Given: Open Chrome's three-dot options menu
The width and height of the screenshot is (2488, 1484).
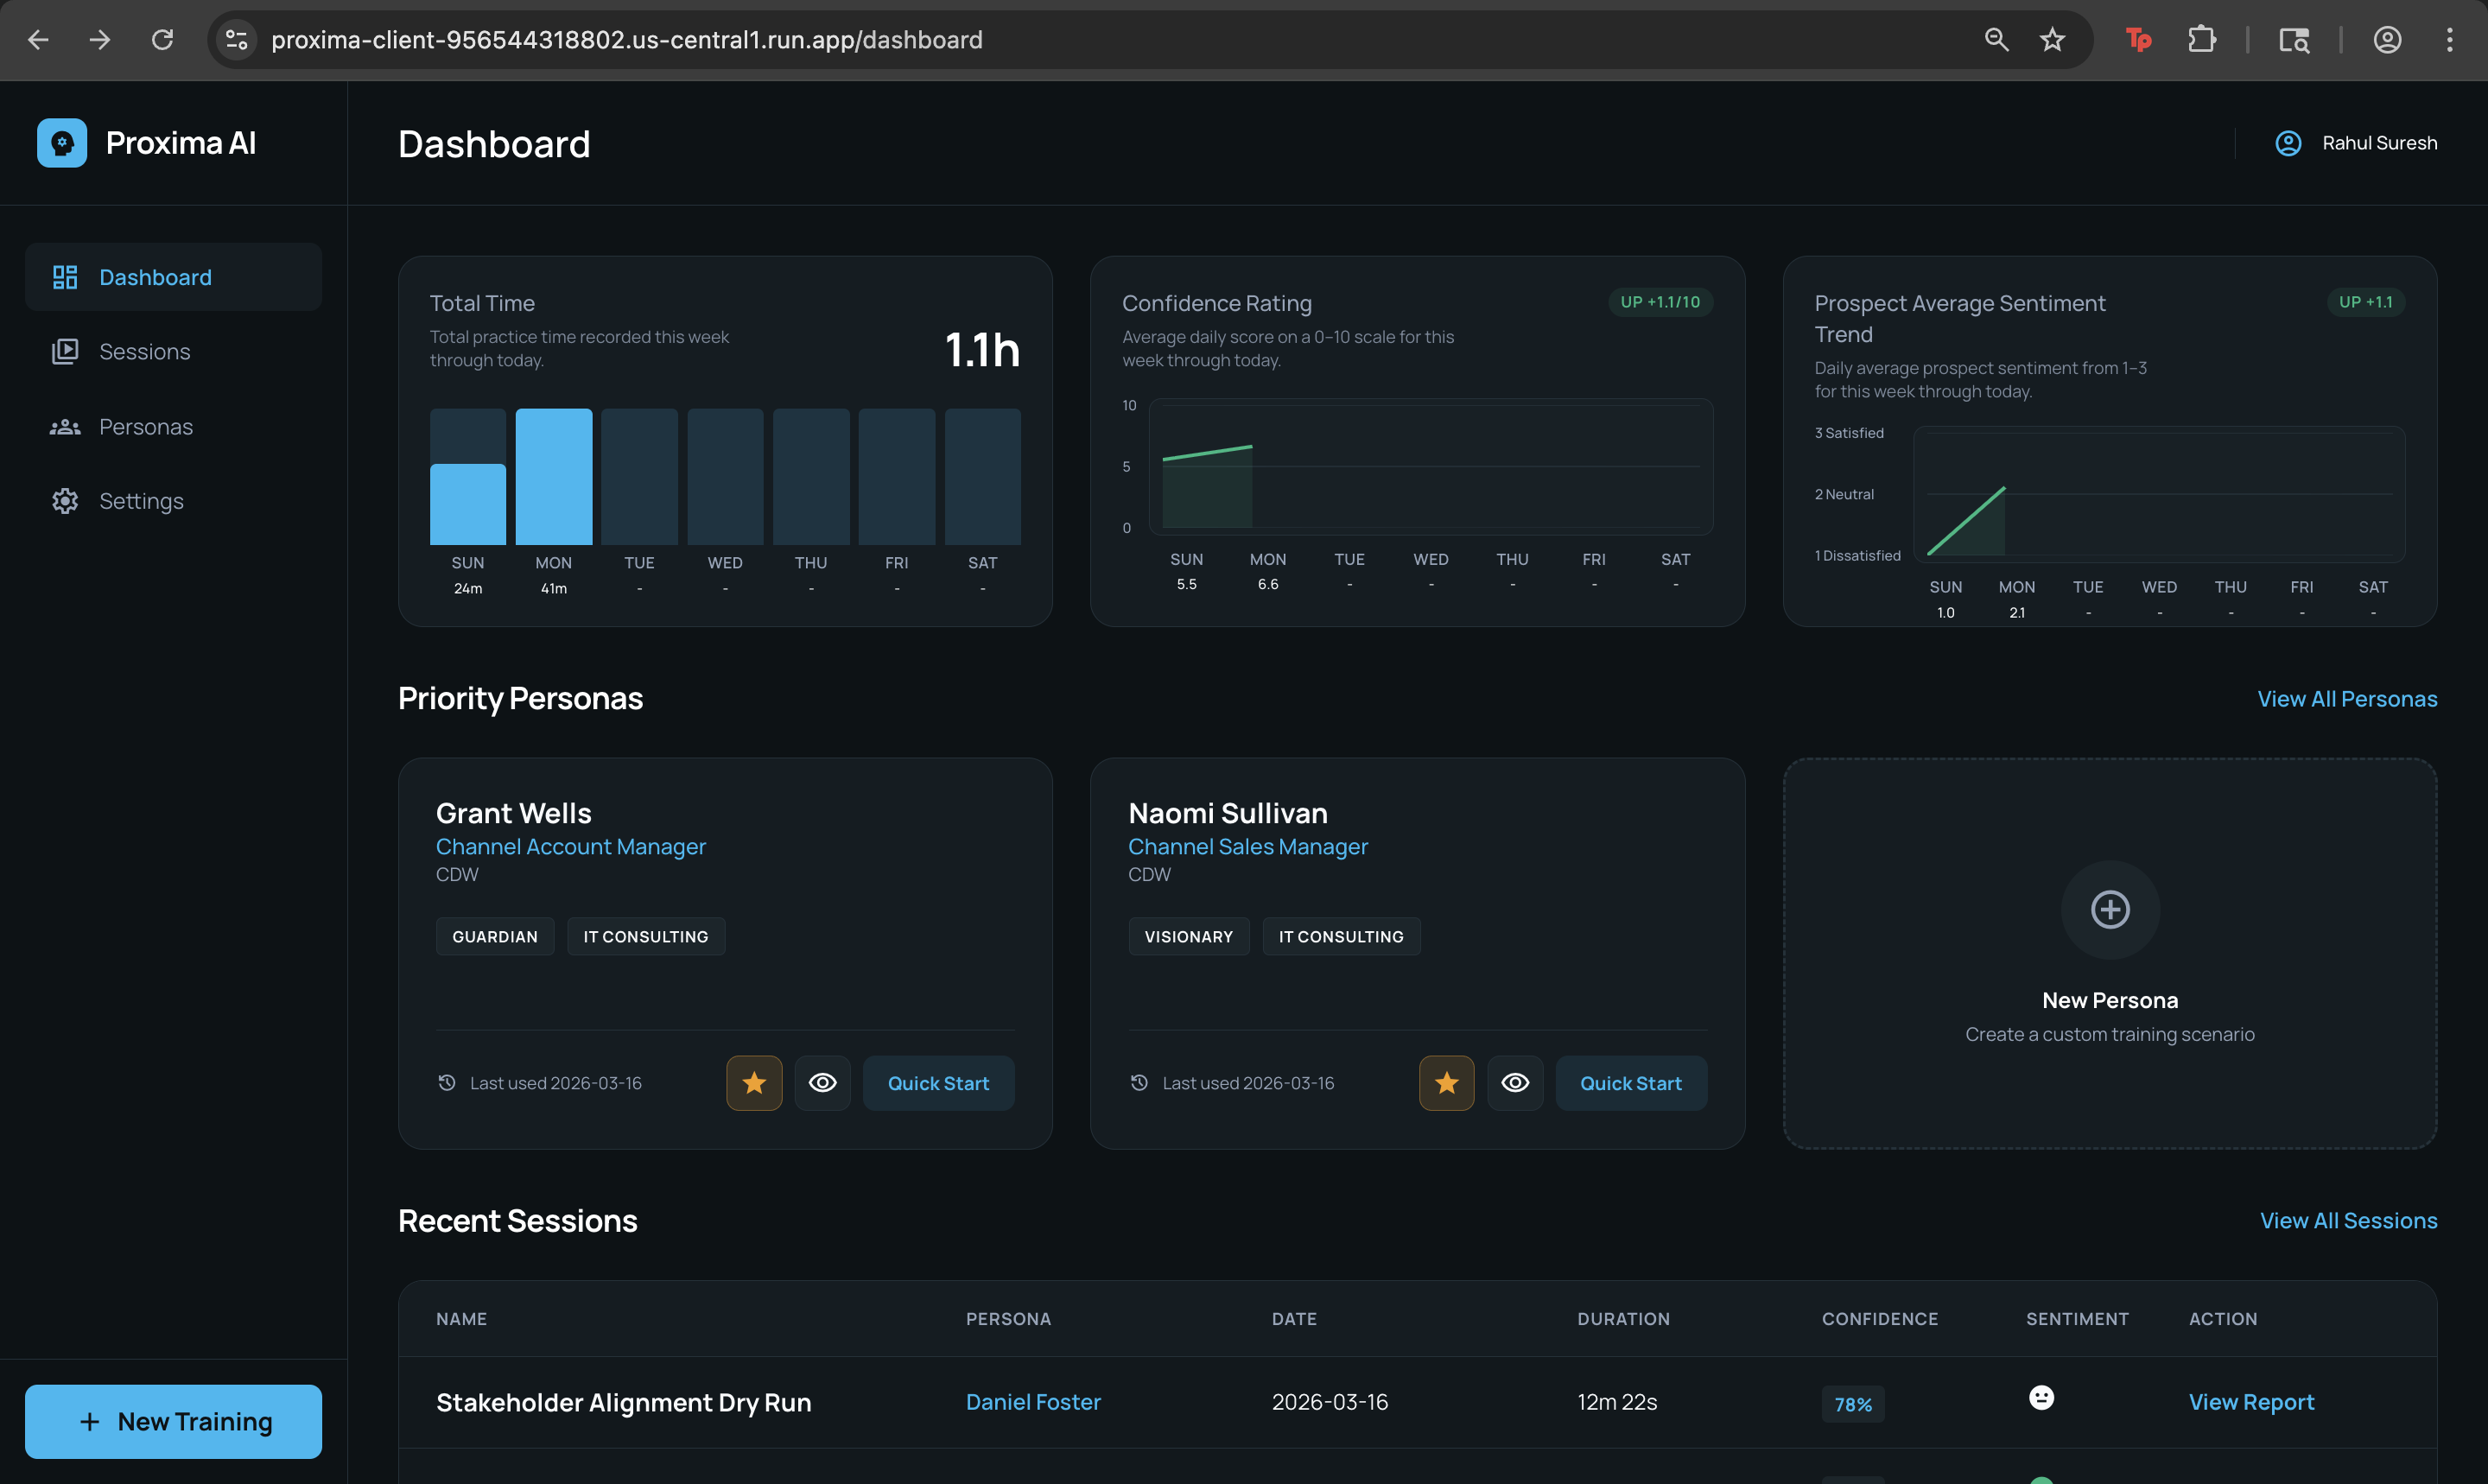Looking at the screenshot, I should (2449, 40).
